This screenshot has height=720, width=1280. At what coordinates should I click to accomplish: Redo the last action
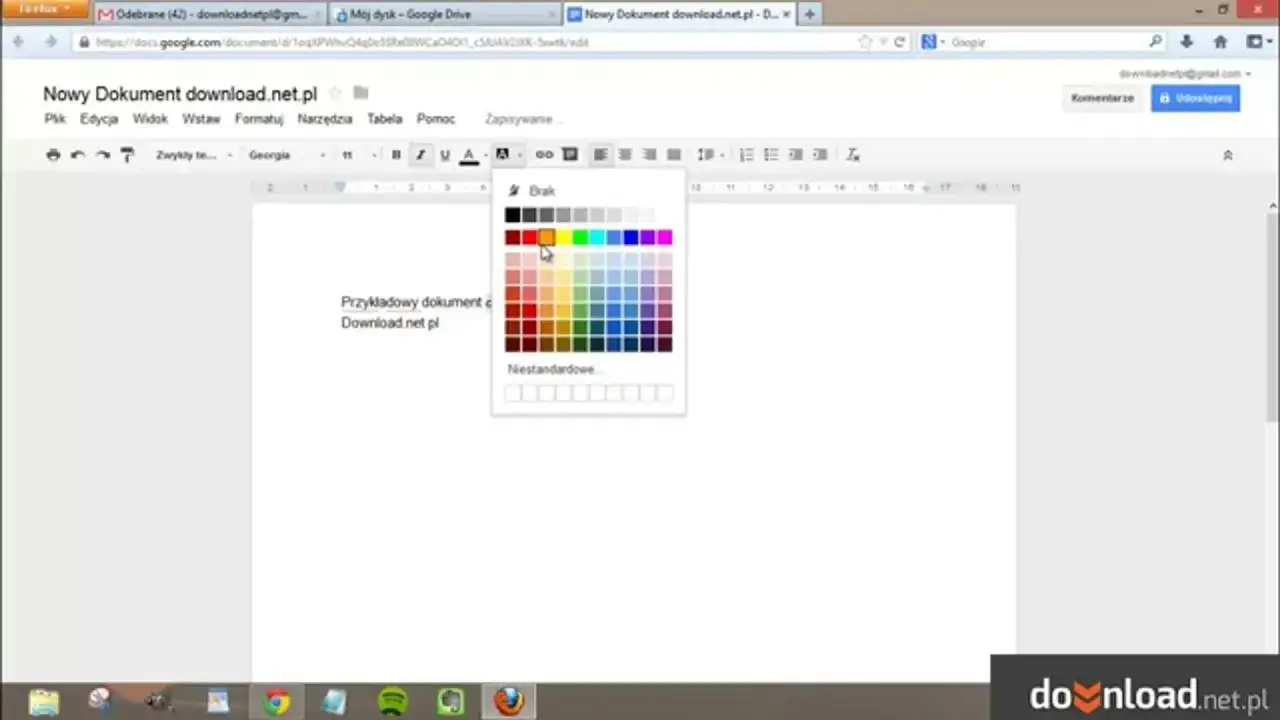point(102,155)
